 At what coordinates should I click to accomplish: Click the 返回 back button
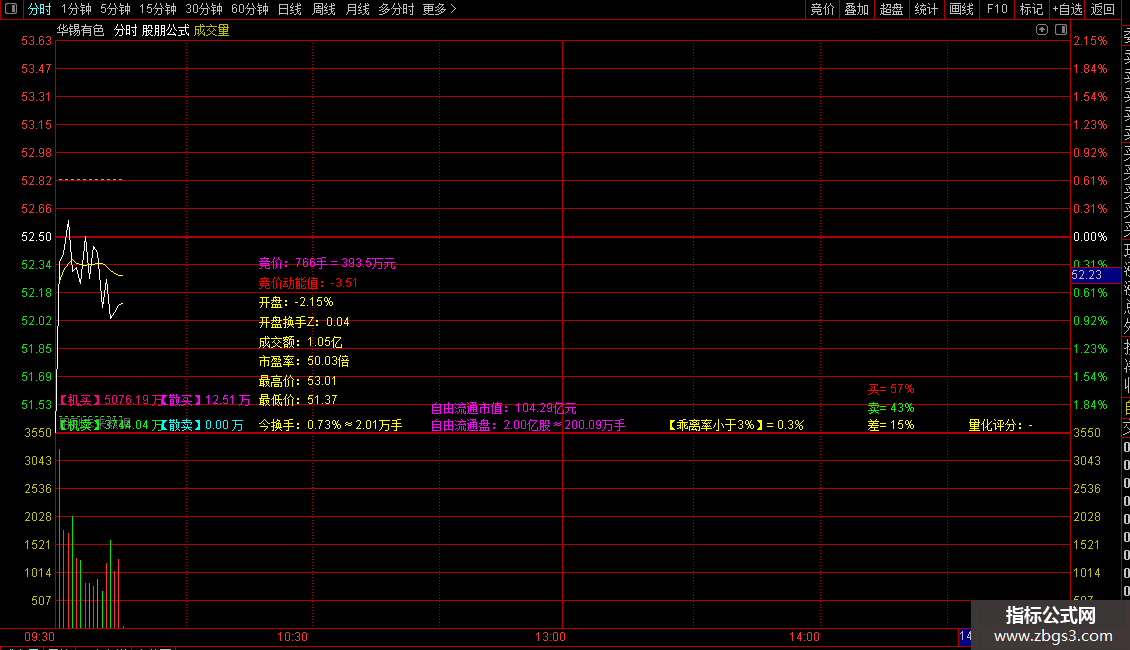1103,9
